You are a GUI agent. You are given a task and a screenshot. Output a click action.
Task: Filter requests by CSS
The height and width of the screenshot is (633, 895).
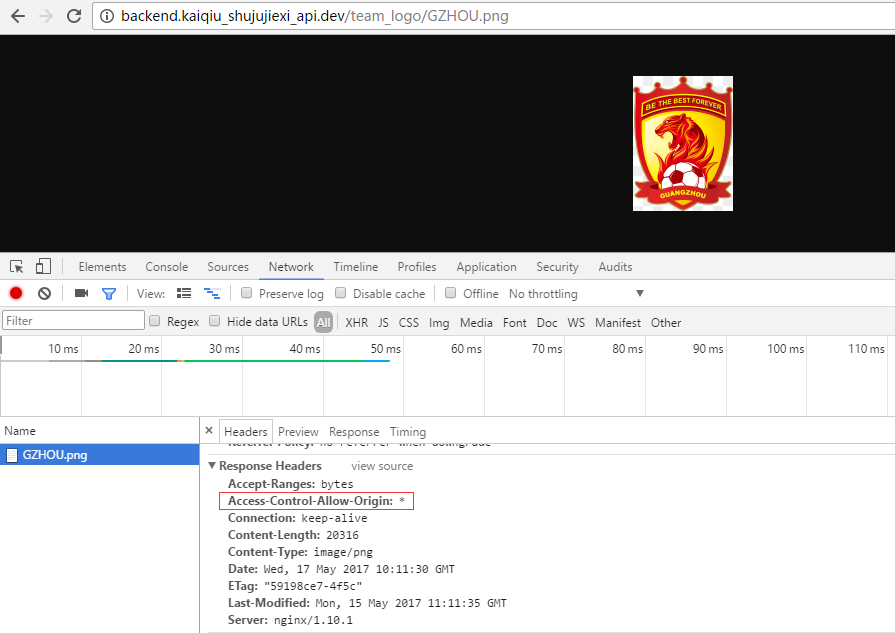[409, 322]
